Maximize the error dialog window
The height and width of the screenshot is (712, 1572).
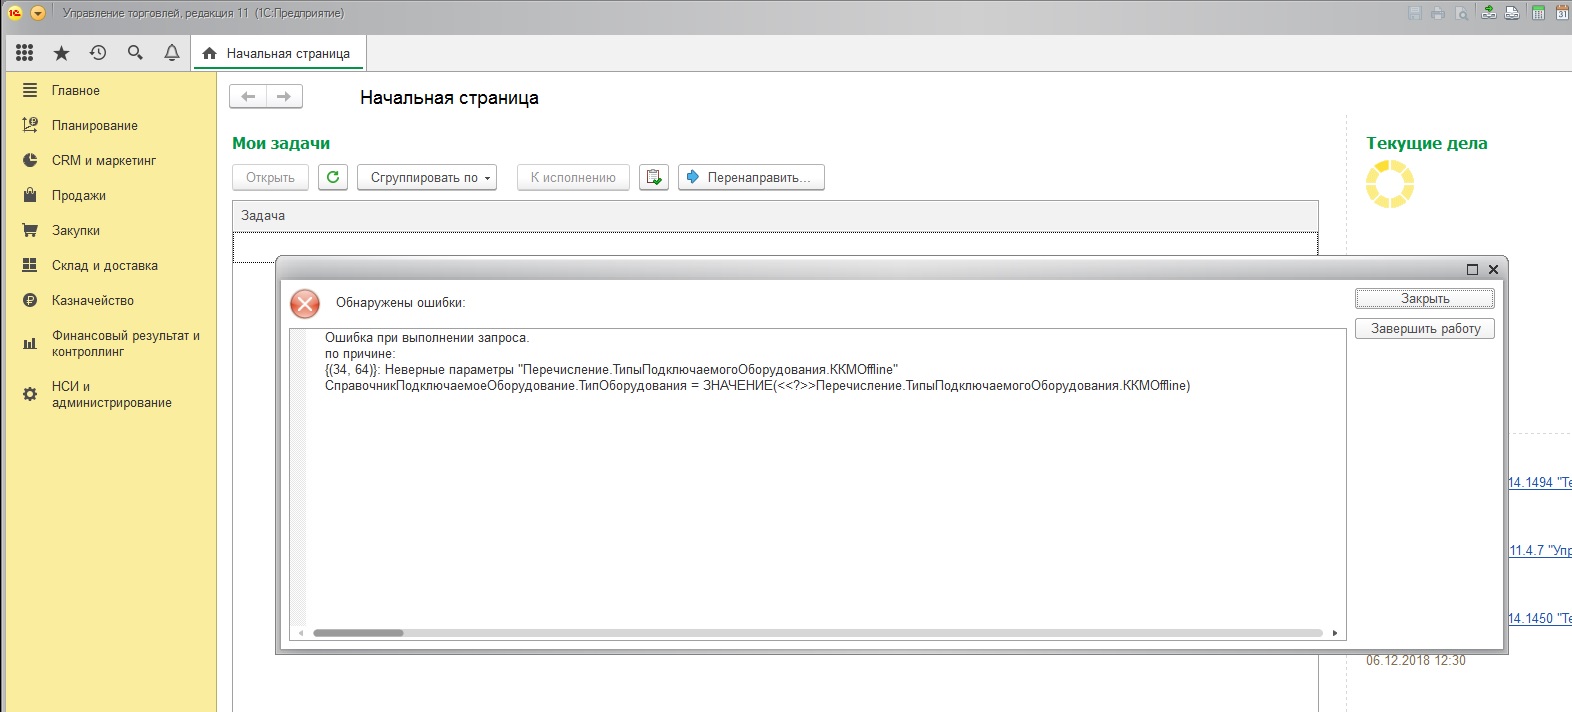point(1472,270)
